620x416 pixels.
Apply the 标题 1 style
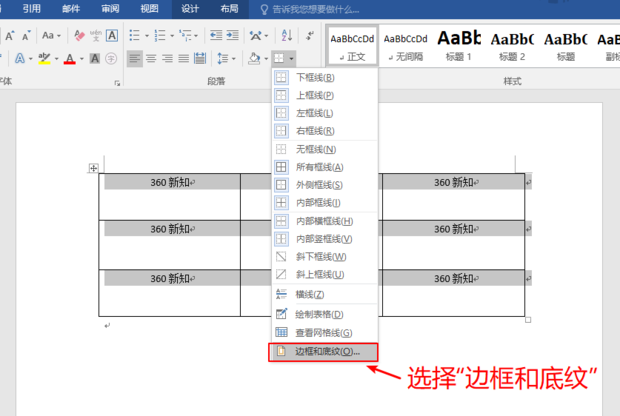pyautogui.click(x=461, y=44)
